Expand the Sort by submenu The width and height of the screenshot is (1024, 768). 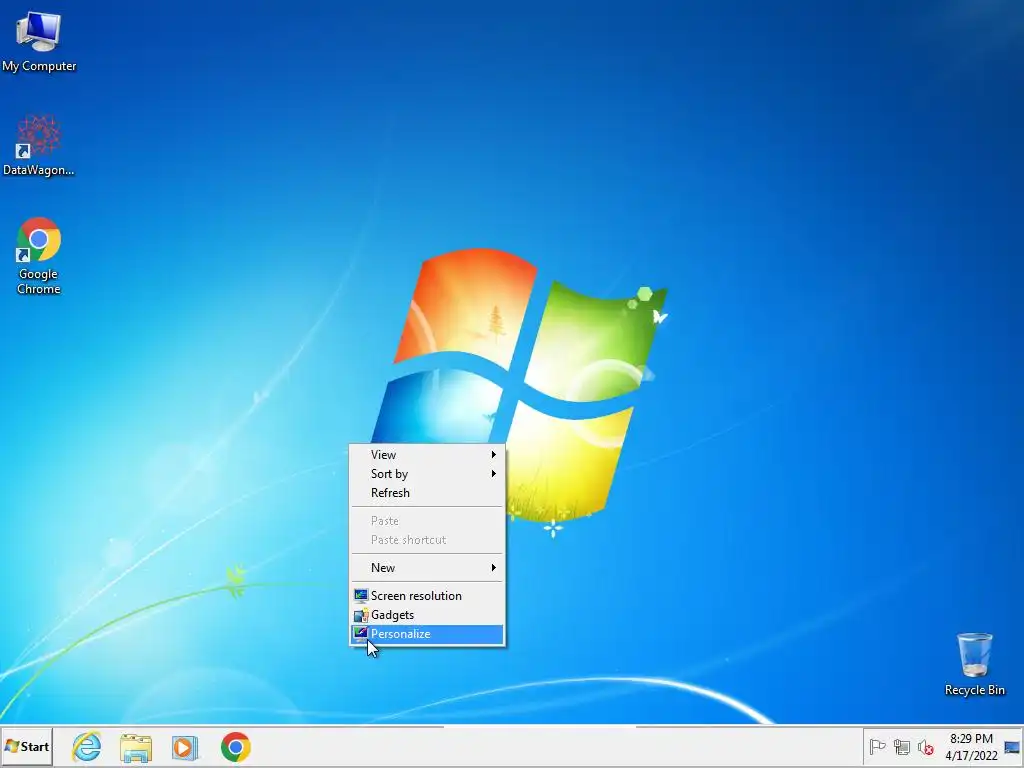coord(427,473)
